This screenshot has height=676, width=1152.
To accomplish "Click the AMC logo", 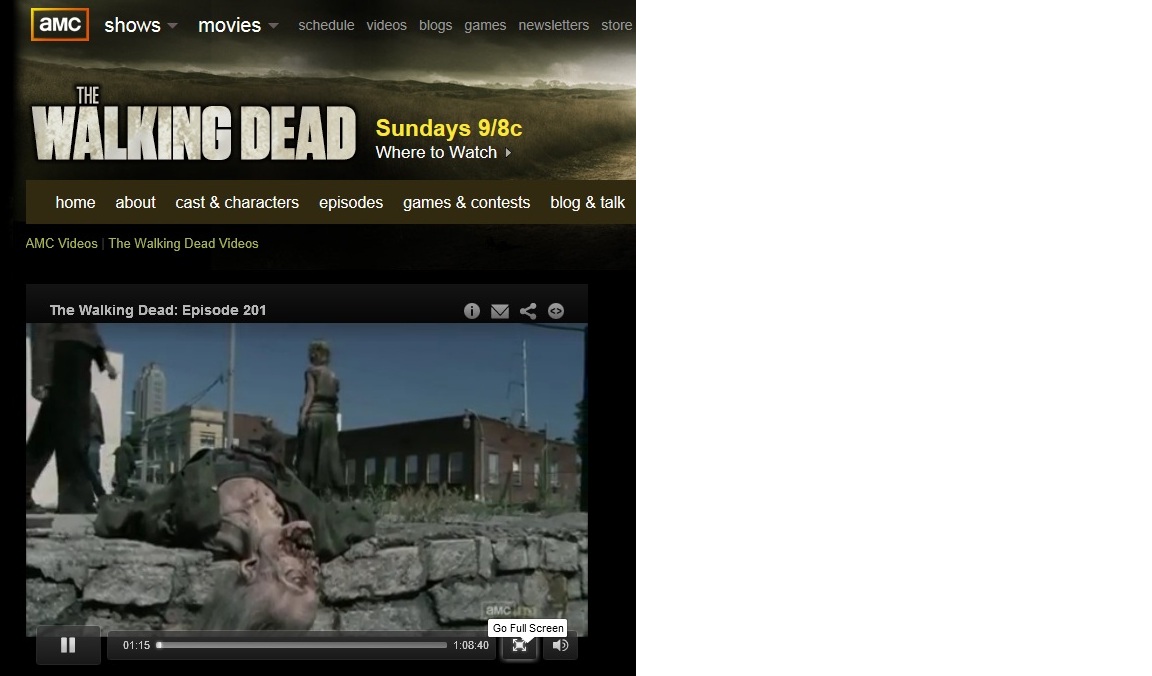I will [60, 24].
